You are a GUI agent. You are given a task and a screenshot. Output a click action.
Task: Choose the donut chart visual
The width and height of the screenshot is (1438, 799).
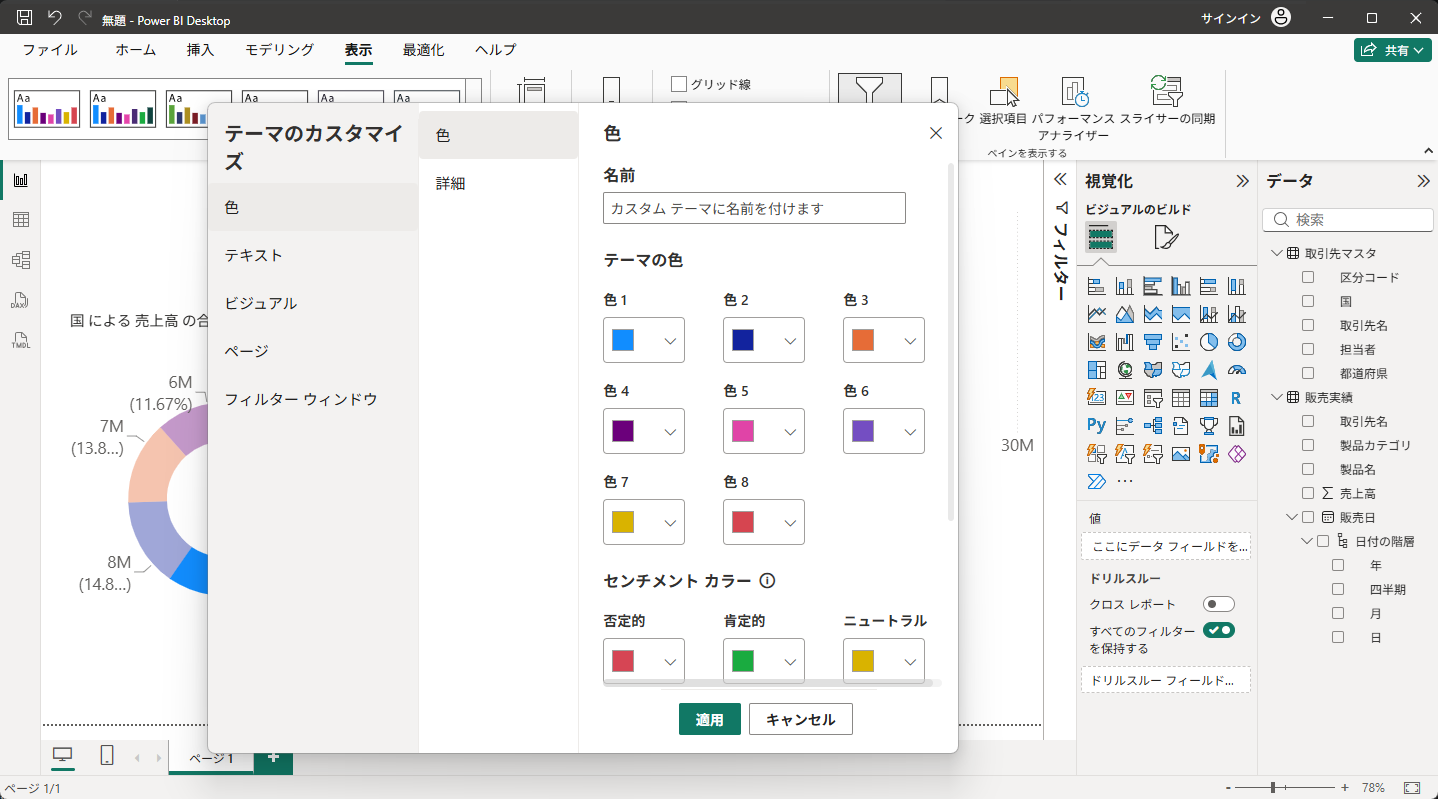[1237, 342]
